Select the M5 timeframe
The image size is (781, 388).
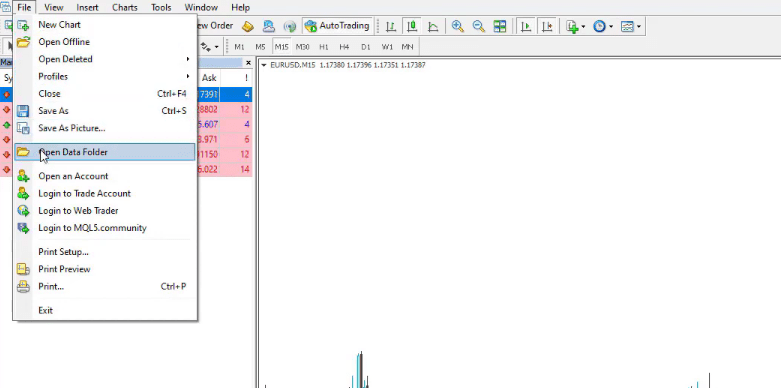point(260,47)
